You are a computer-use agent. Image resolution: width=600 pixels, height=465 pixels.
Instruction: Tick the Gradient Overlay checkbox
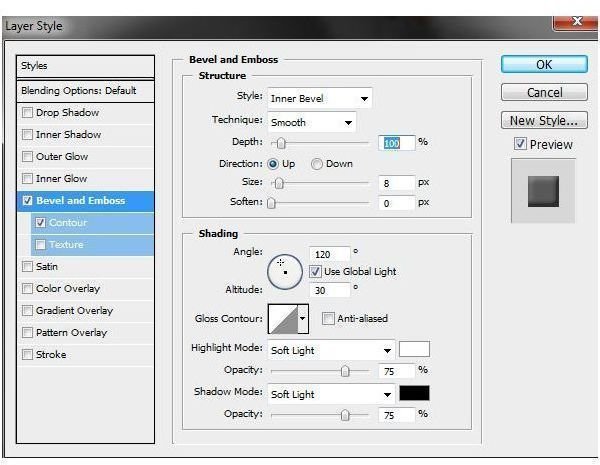(x=27, y=310)
